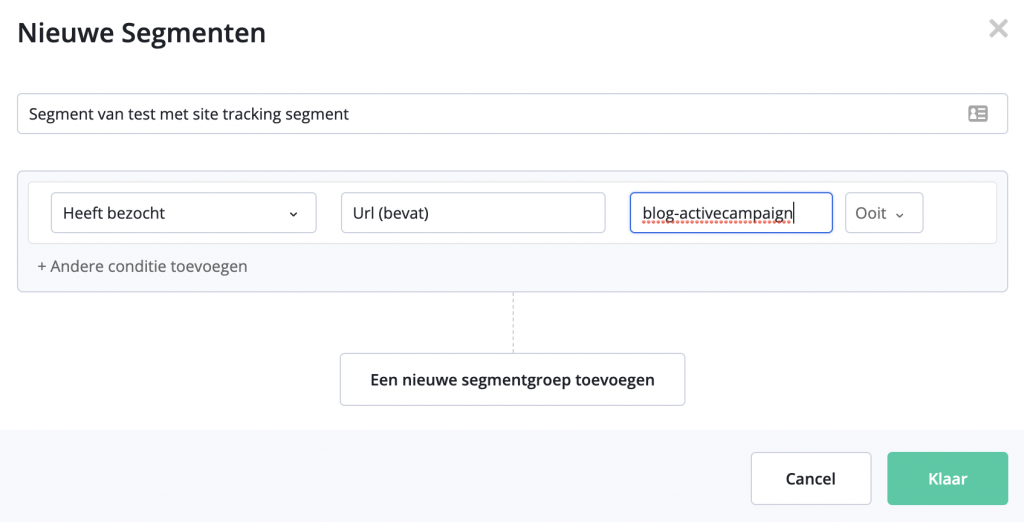Focus the segment name text field
The width and height of the screenshot is (1024, 522).
(x=512, y=114)
